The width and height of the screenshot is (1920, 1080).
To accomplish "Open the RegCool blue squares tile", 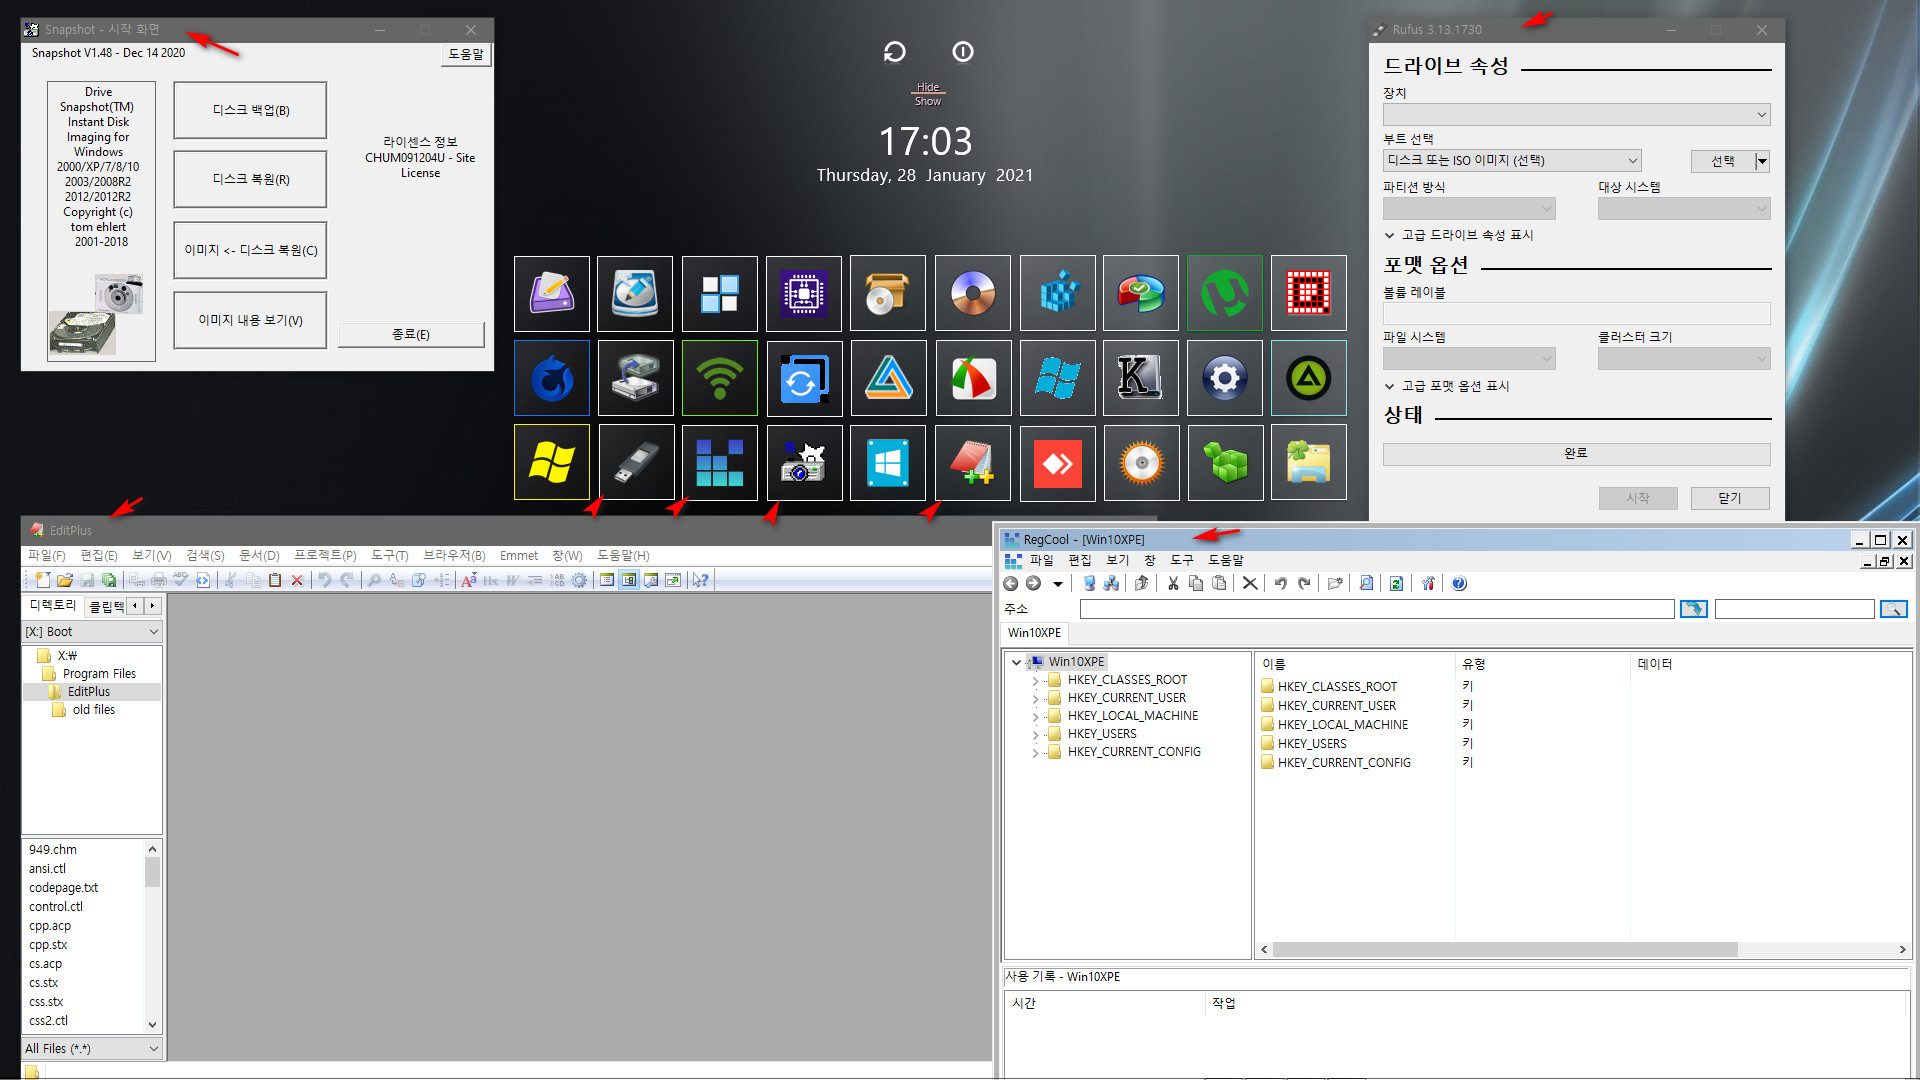I will tap(720, 463).
